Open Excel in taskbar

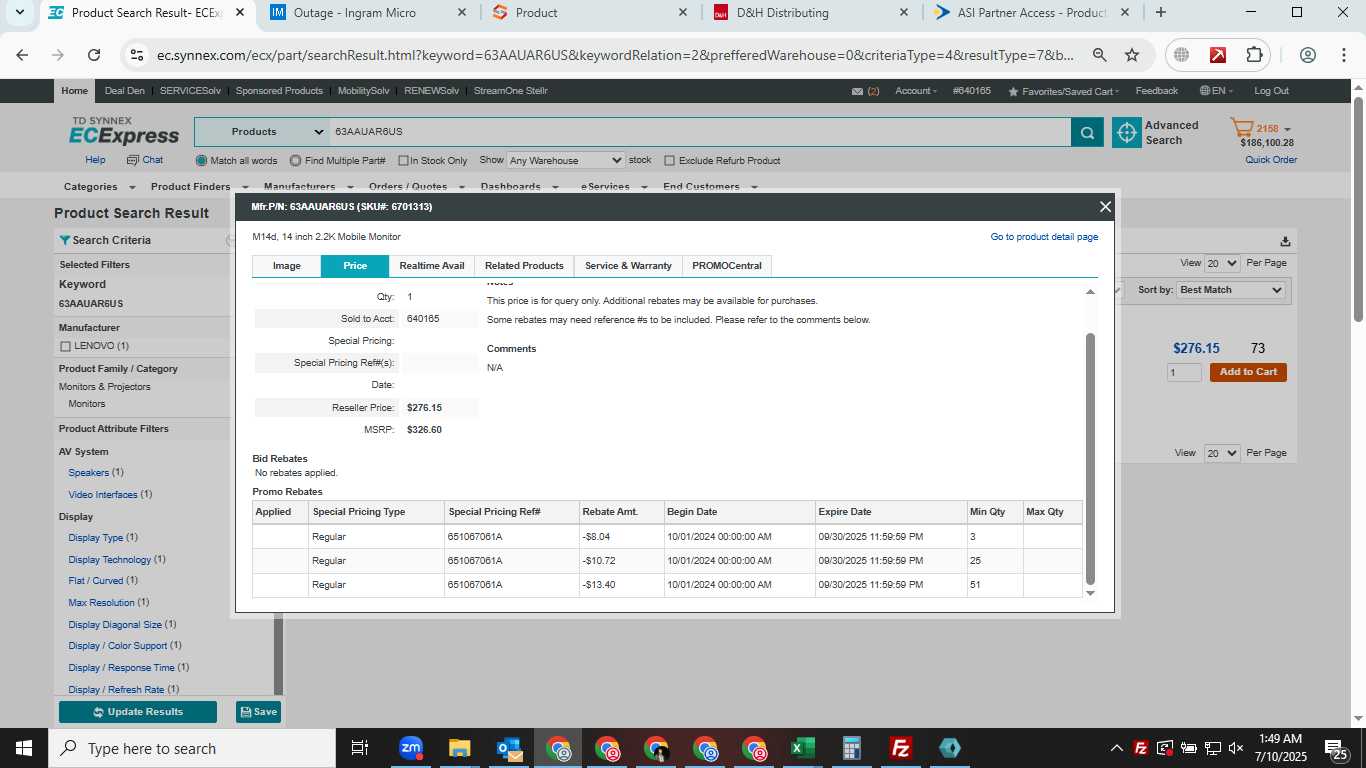point(803,748)
